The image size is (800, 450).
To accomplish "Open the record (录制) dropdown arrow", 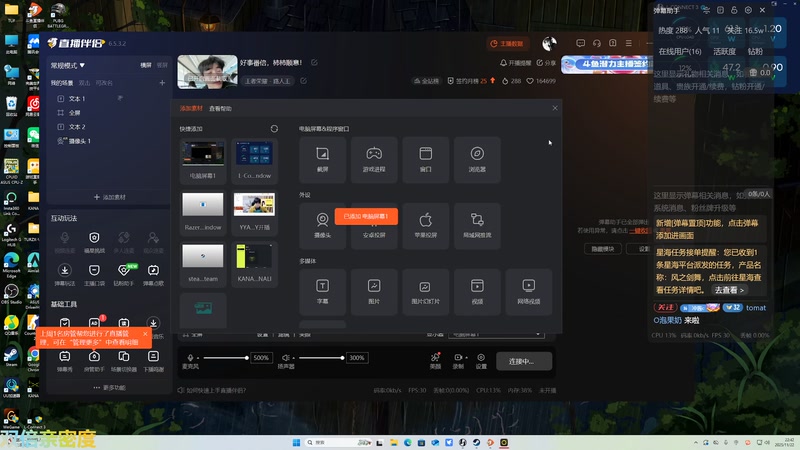I will coord(466,358).
